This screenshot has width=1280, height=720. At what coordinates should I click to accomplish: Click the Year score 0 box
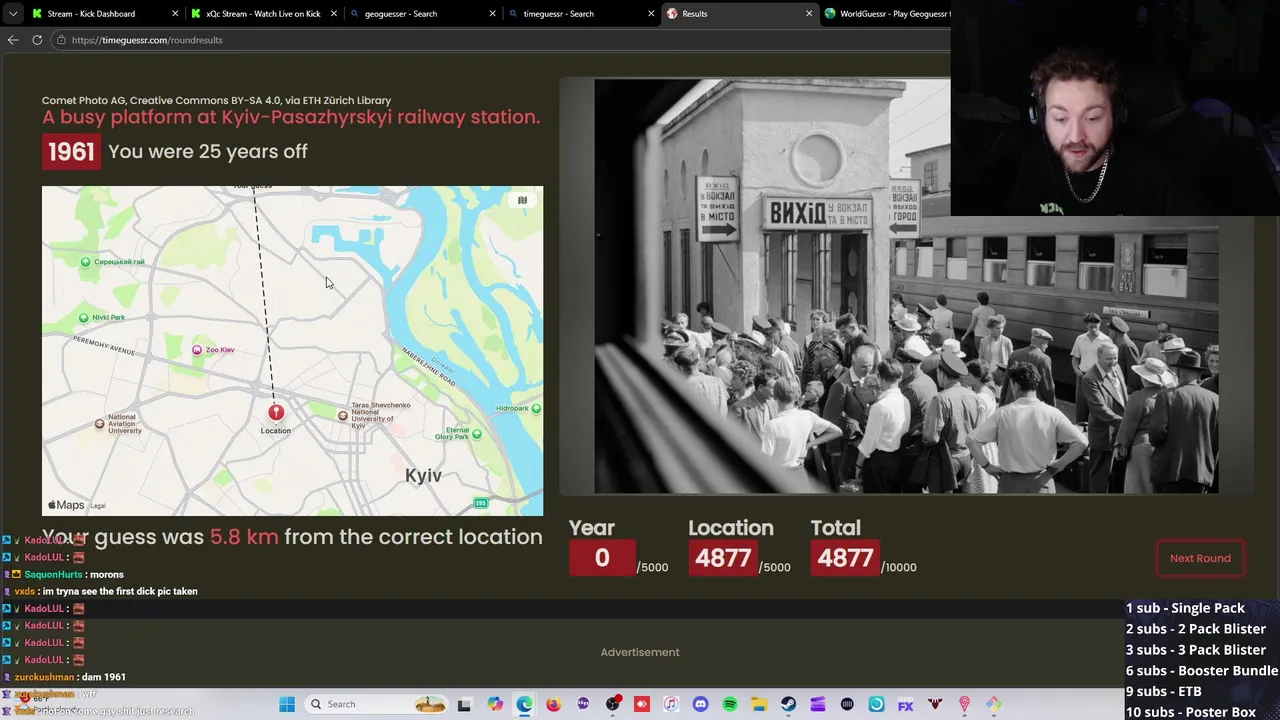[x=602, y=558]
